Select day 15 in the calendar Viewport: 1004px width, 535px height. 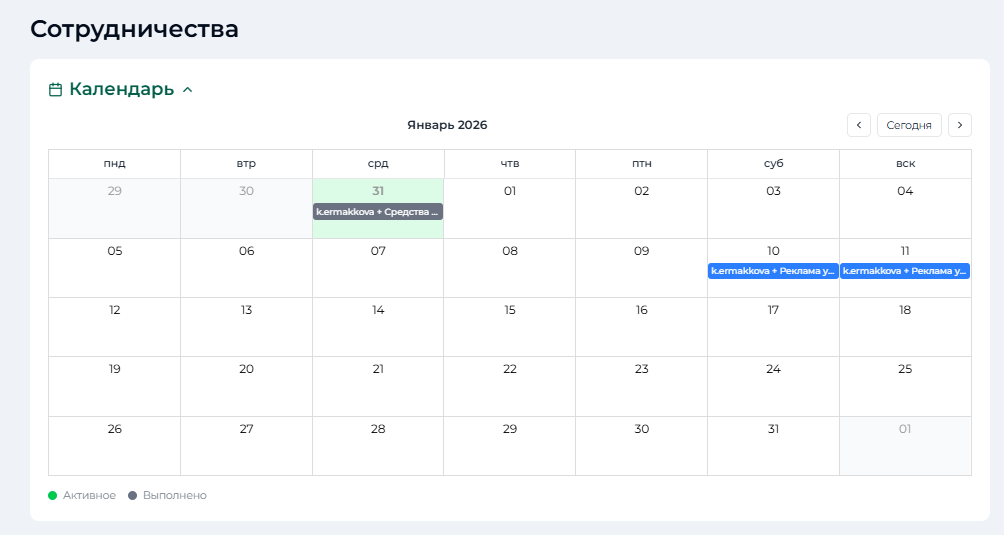(x=510, y=310)
